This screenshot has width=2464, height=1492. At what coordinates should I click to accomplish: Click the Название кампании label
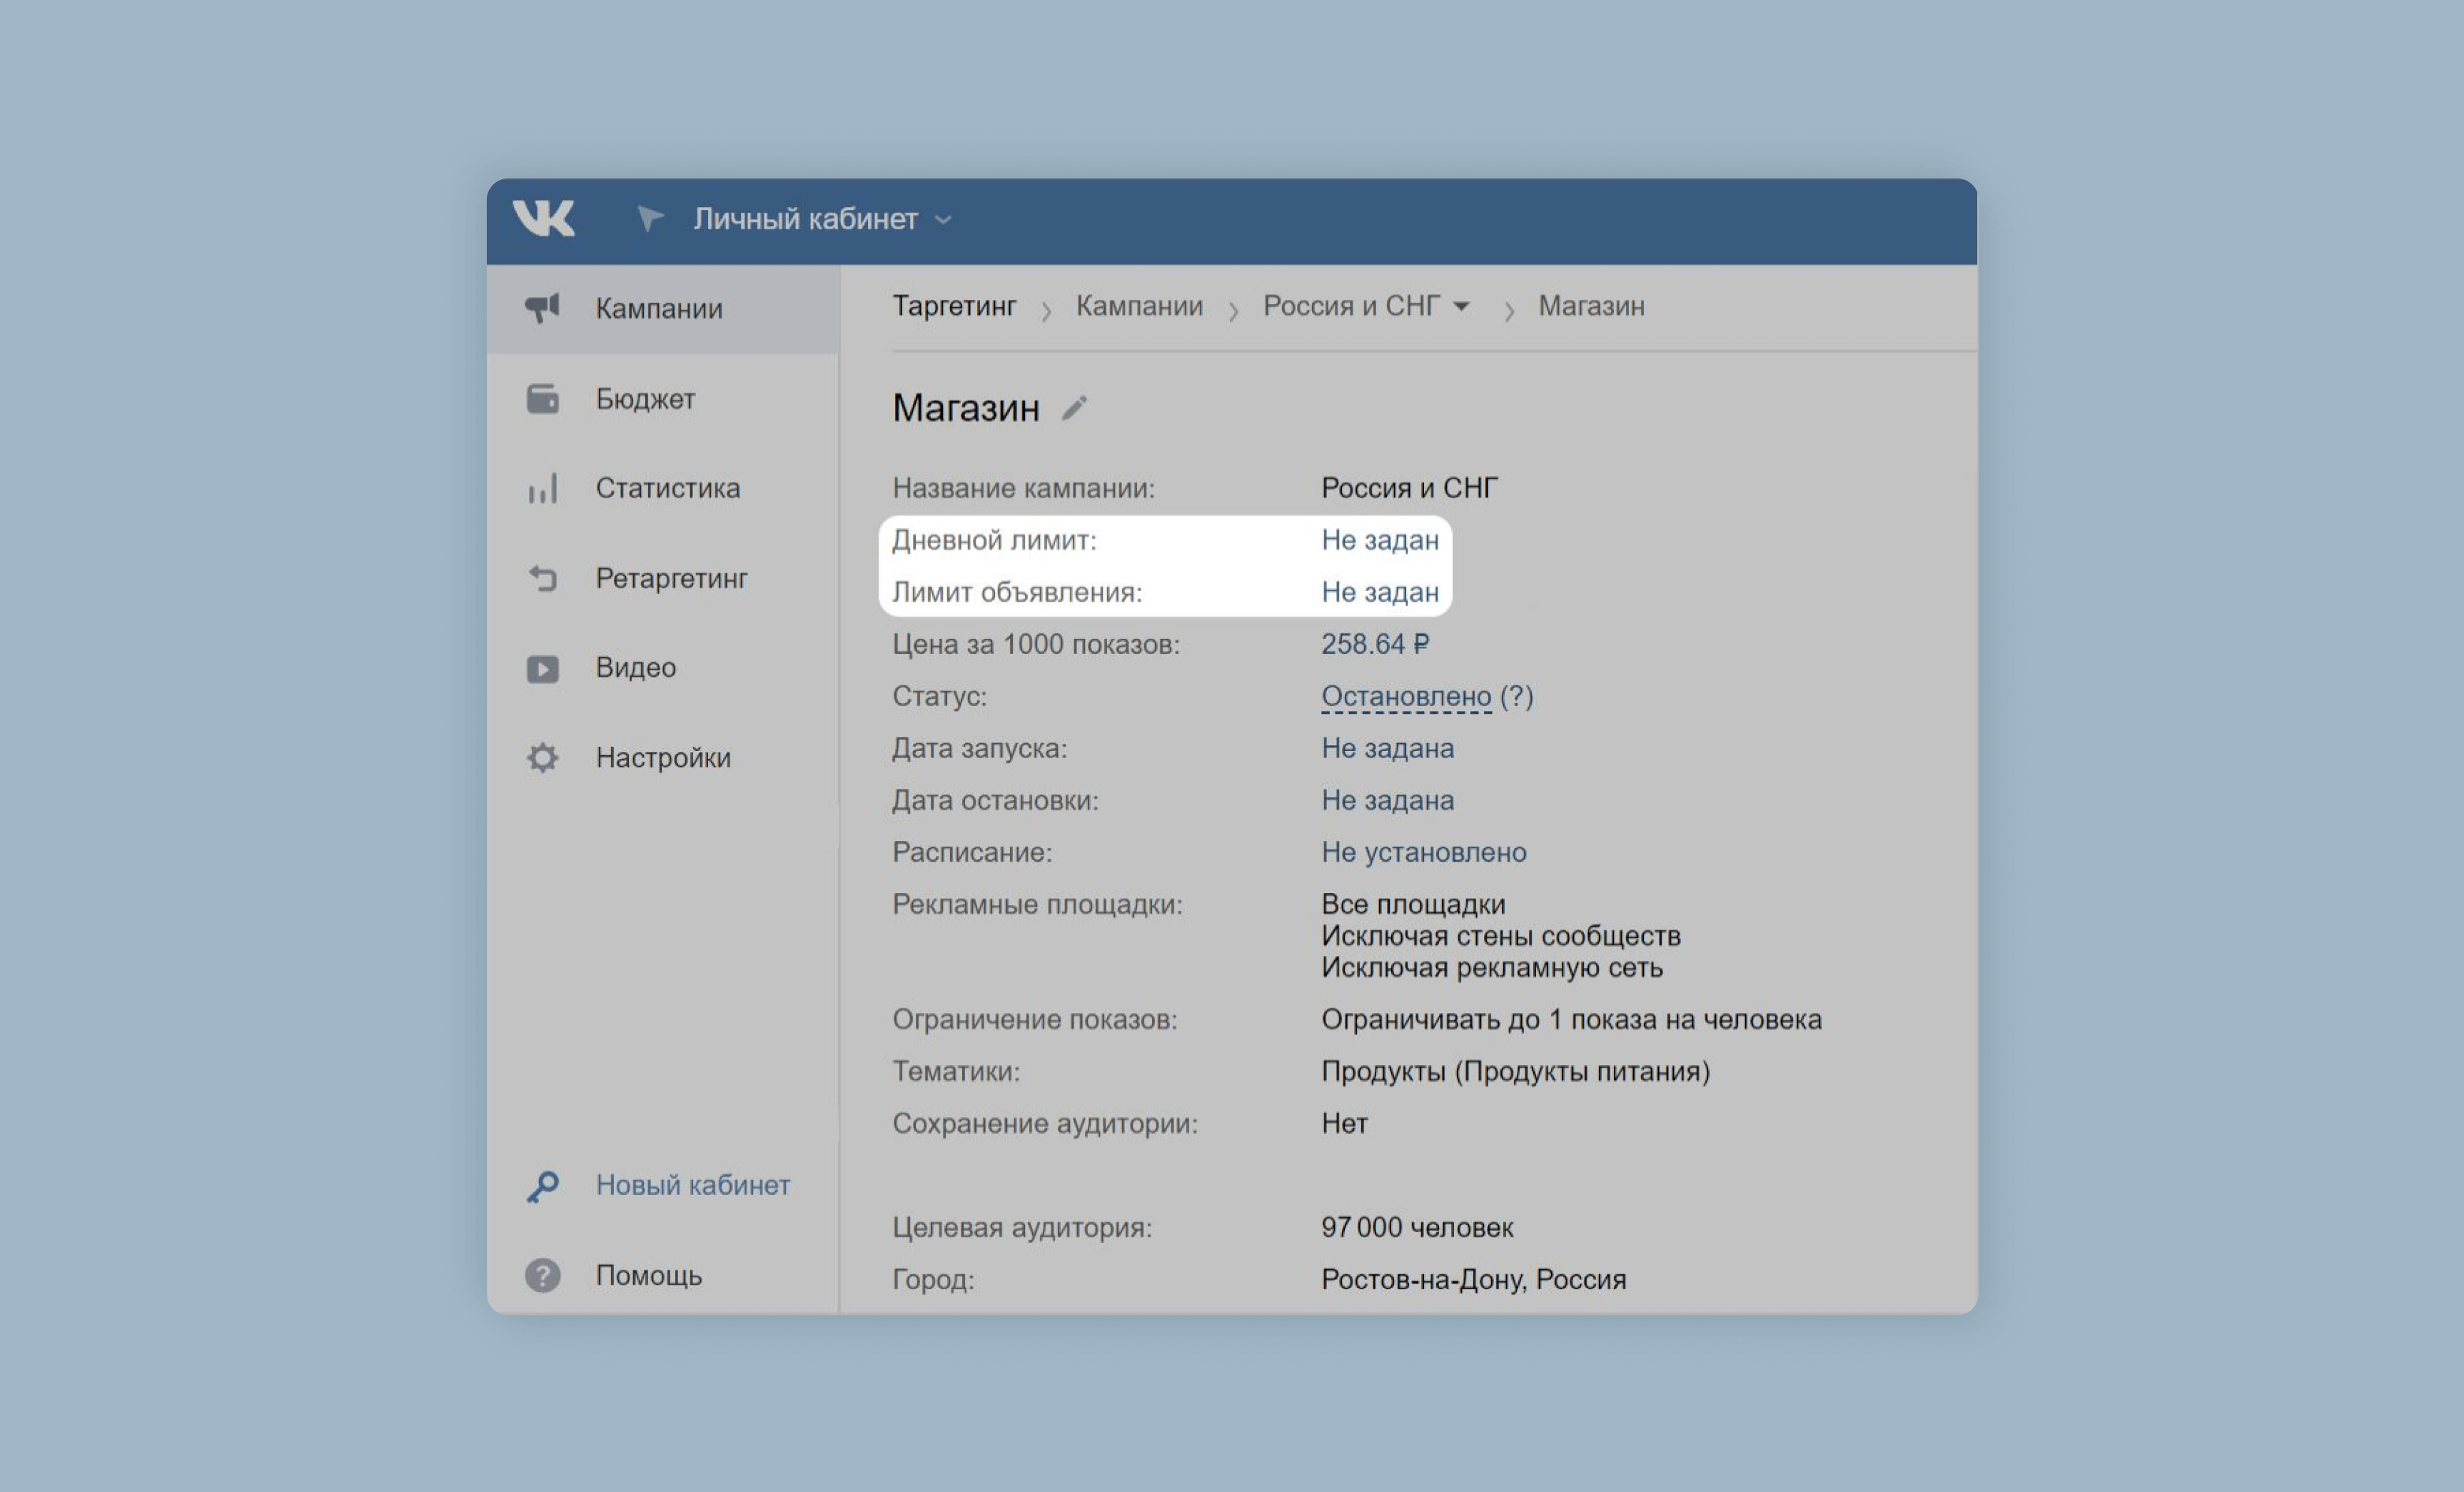point(1024,488)
